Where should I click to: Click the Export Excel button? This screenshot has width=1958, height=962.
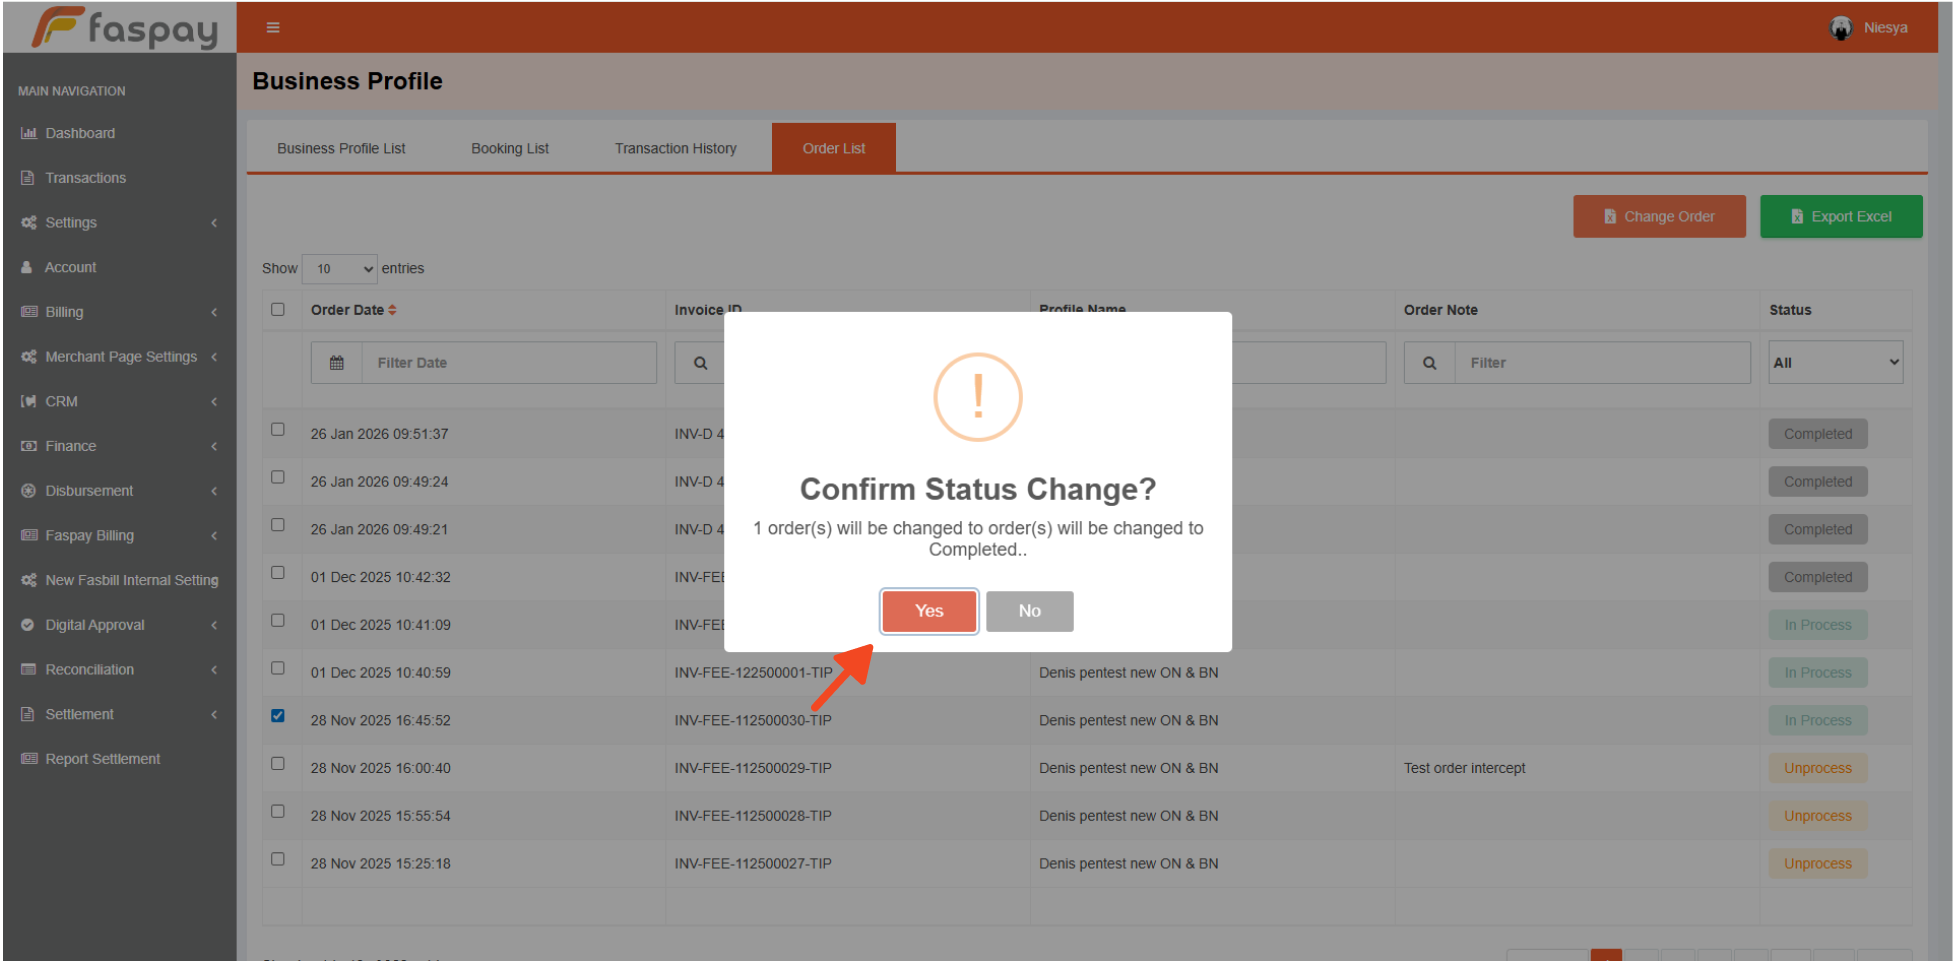point(1840,217)
